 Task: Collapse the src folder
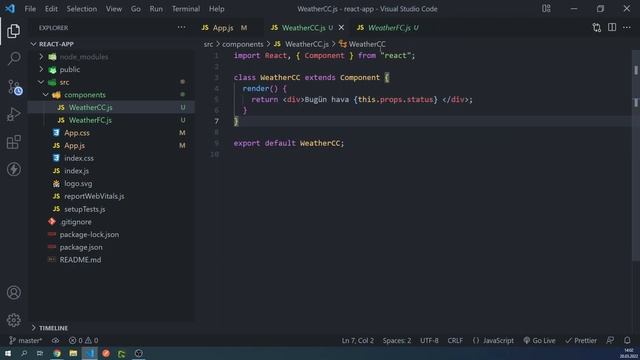pos(41,82)
